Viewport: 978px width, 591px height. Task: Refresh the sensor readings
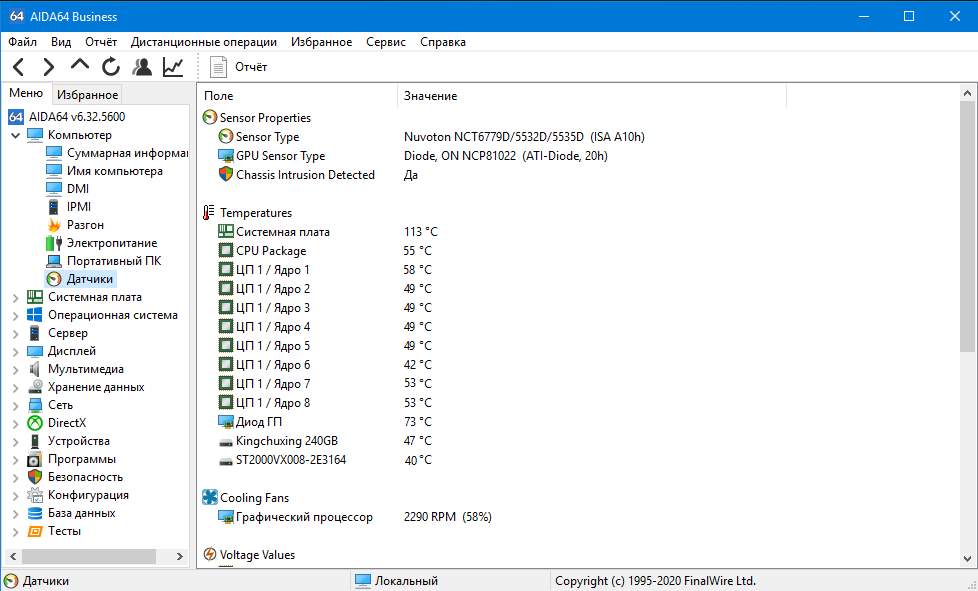(x=111, y=67)
